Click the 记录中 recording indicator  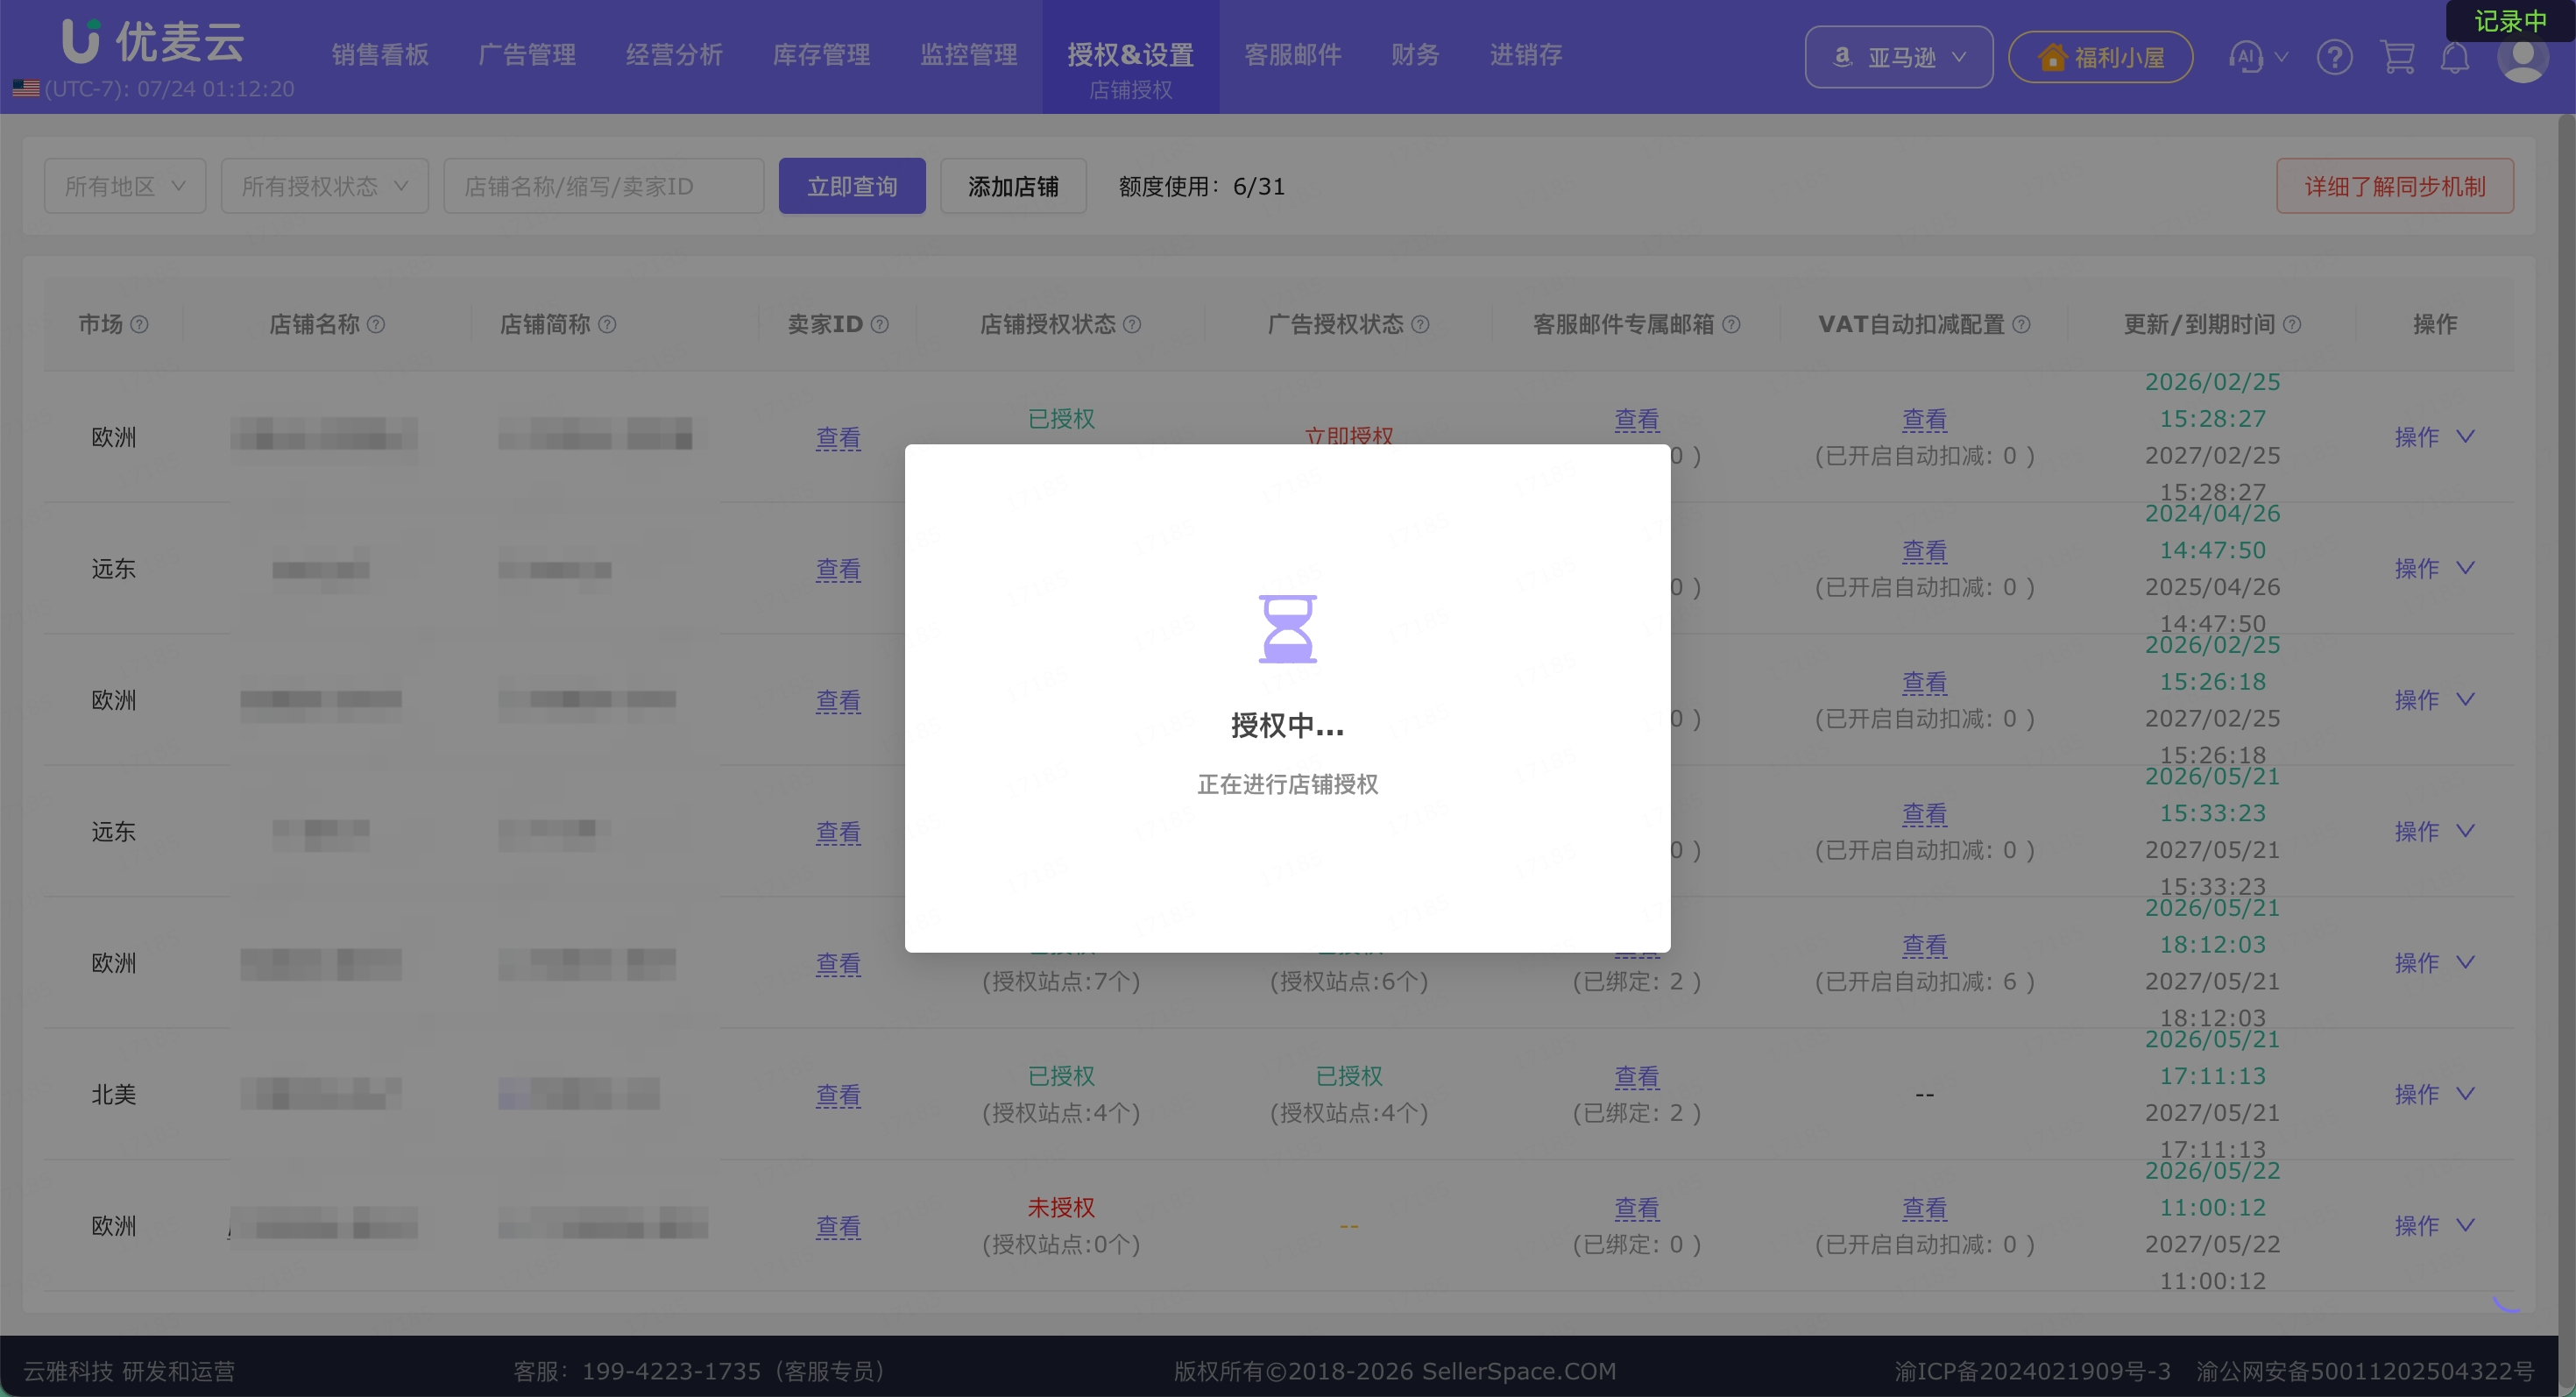pyautogui.click(x=2510, y=21)
